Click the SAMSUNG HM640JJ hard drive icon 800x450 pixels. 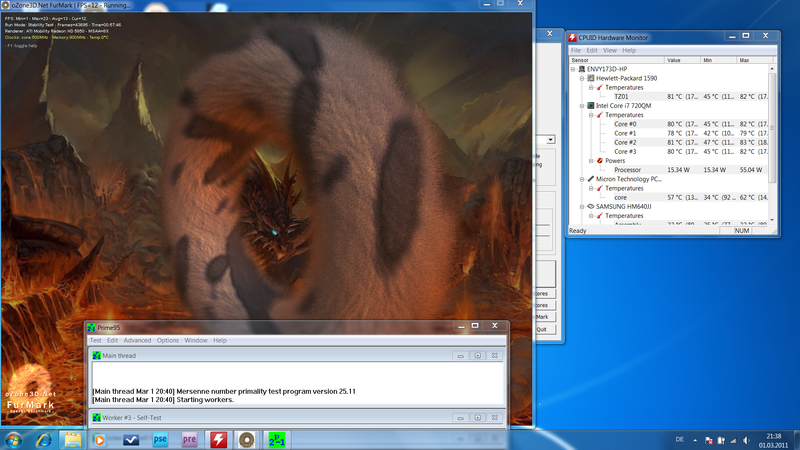point(591,207)
